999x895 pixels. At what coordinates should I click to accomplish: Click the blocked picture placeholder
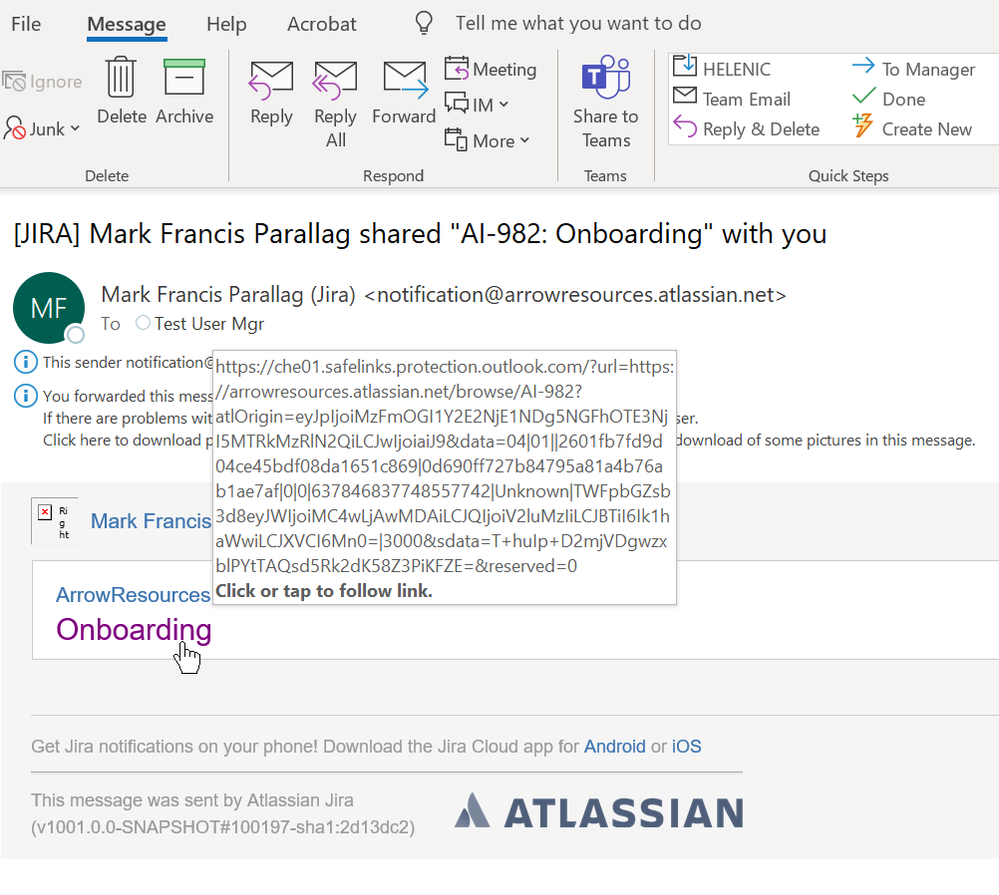(55, 521)
